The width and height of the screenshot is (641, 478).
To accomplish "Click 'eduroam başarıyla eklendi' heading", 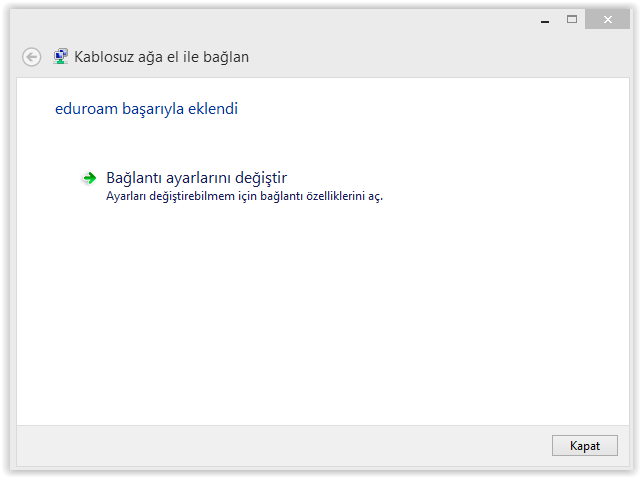I will pos(146,109).
